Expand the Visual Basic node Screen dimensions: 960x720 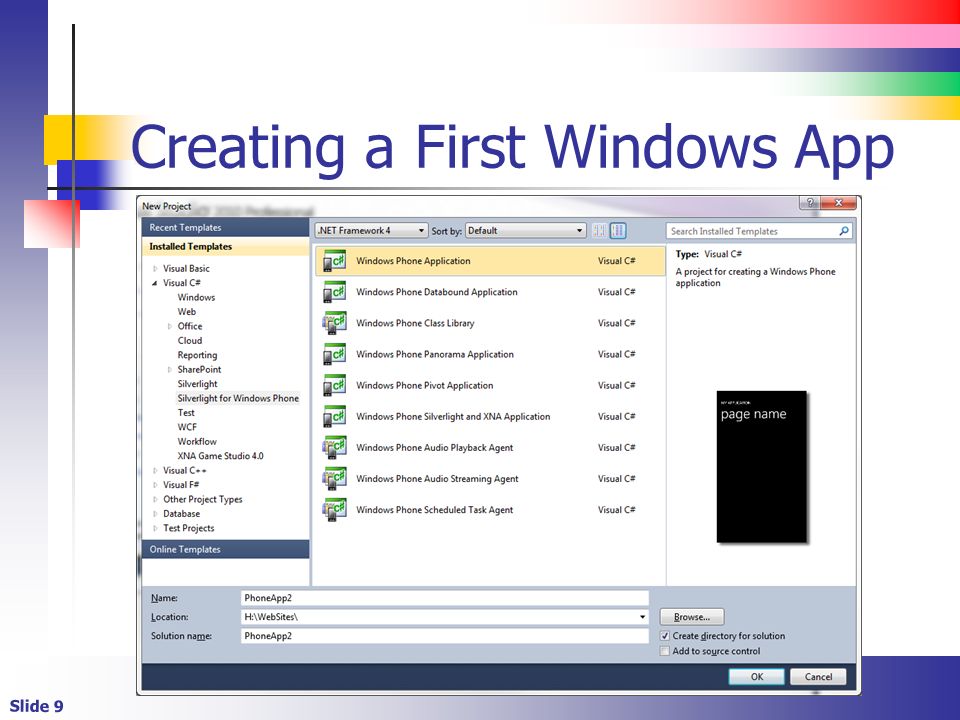tap(155, 269)
